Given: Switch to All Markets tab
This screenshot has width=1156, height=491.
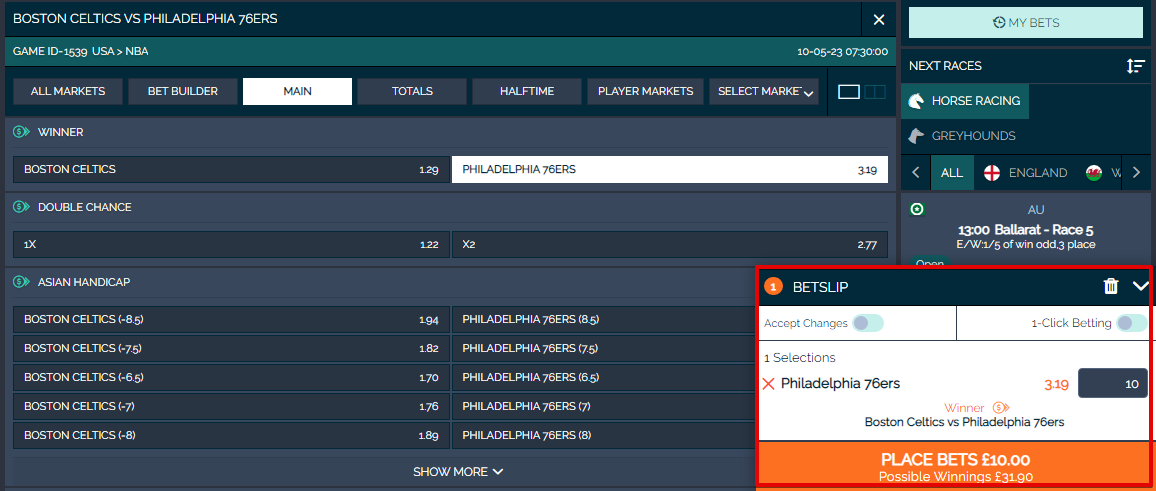Looking at the screenshot, I should coord(68,91).
